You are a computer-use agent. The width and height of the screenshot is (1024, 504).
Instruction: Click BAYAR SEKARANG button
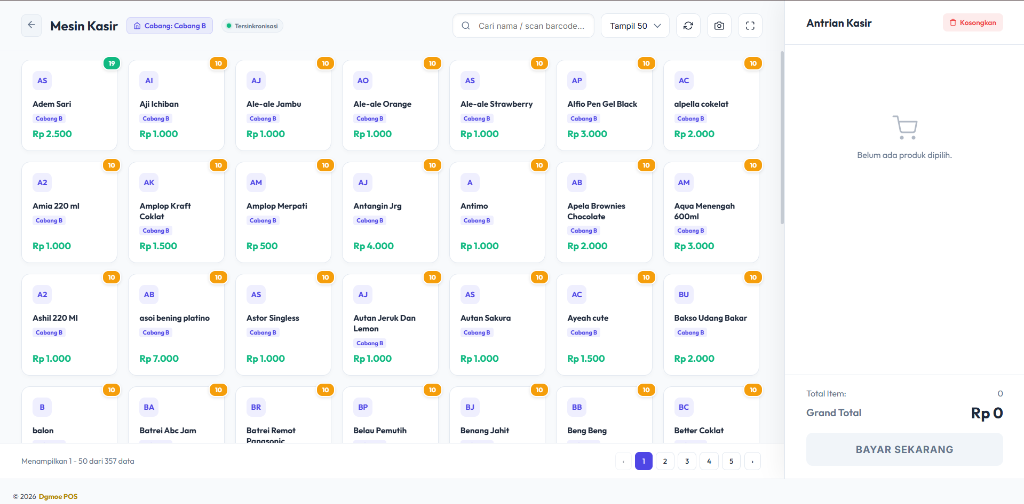pos(904,449)
